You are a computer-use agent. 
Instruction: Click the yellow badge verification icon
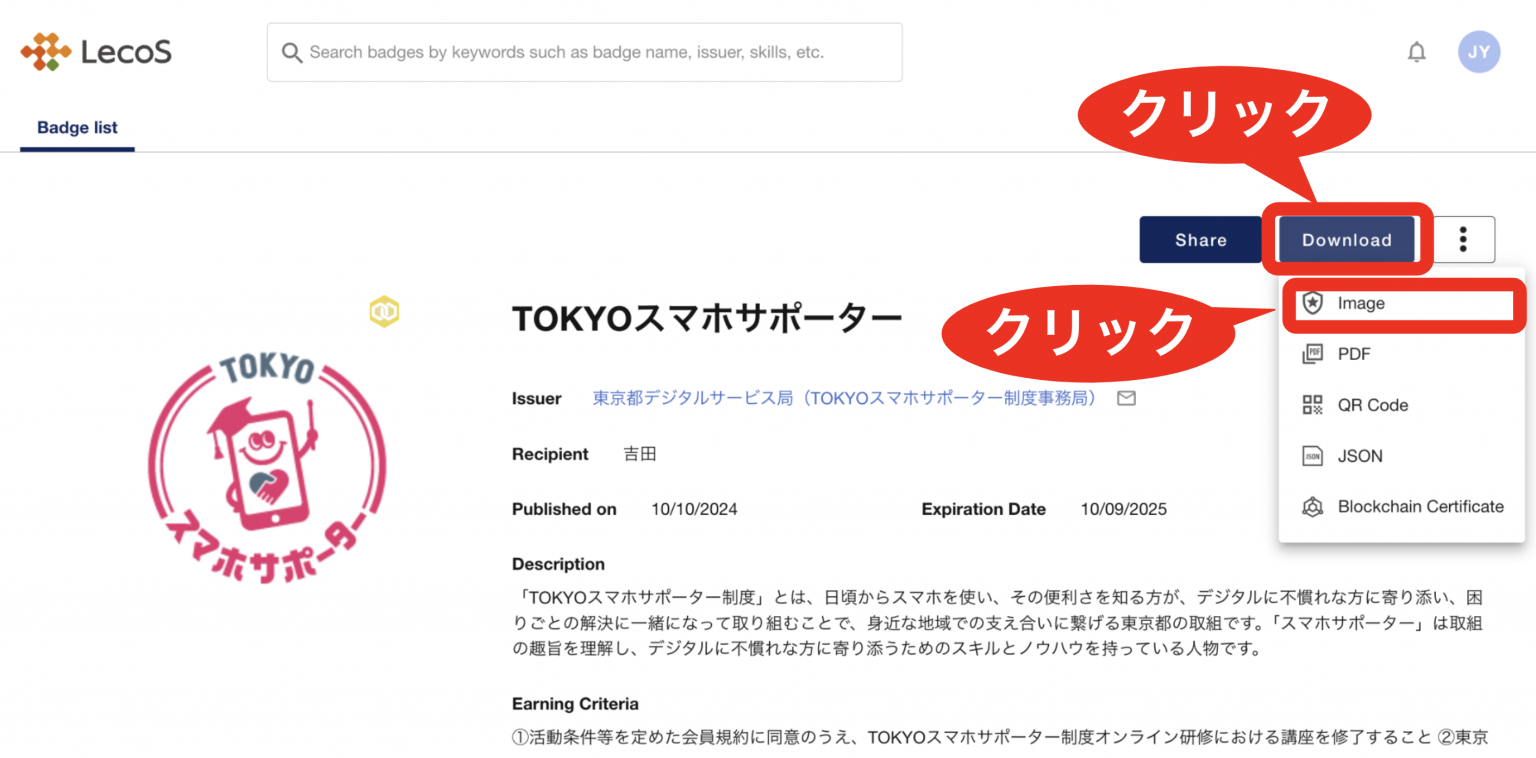click(x=384, y=311)
